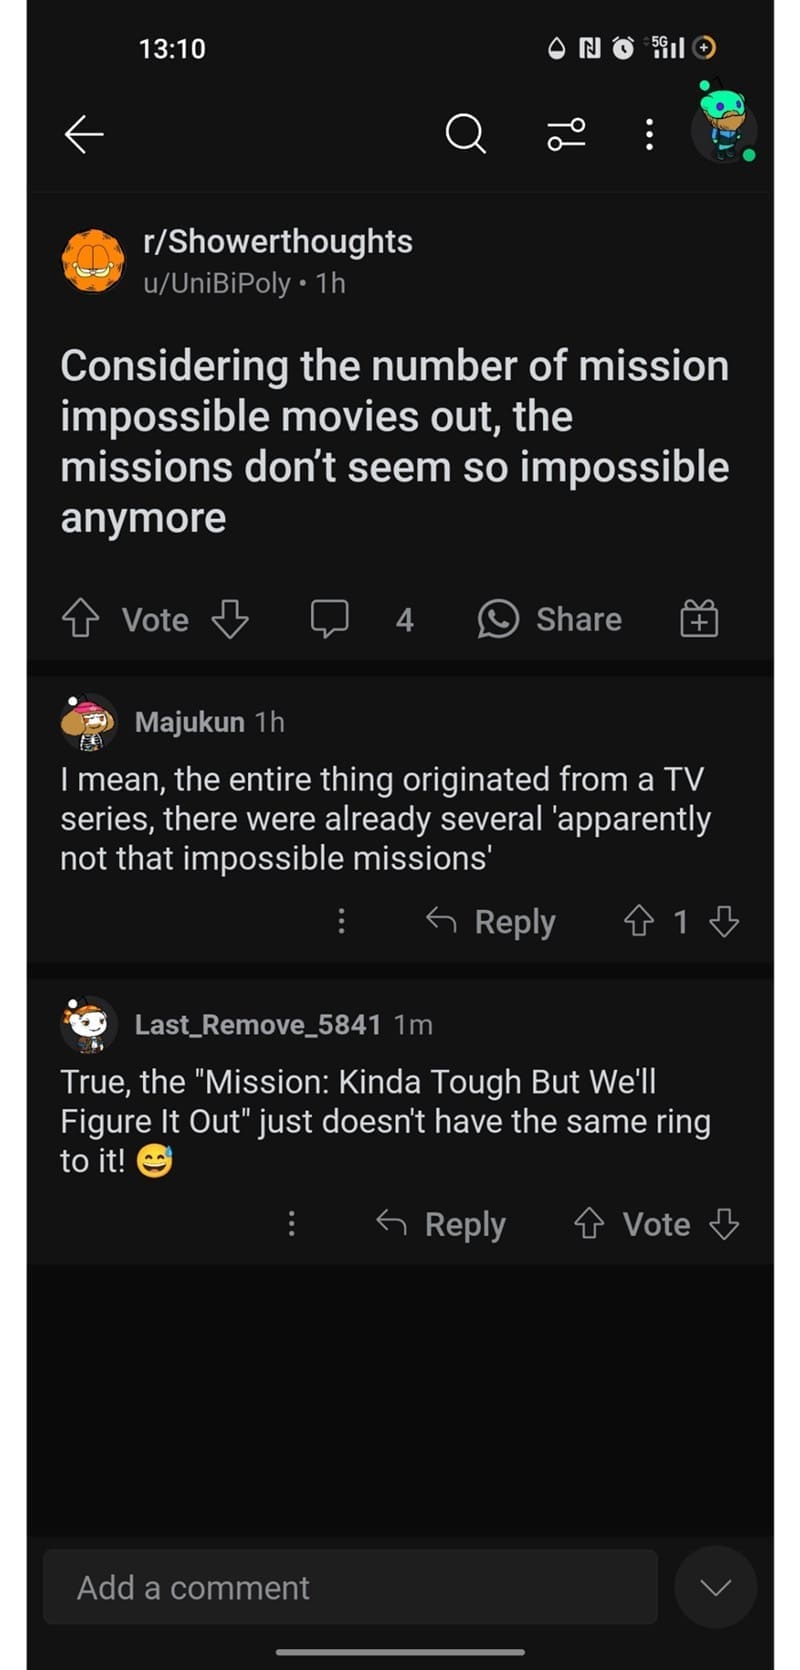The image size is (800, 1670).
Task: Upvote Majukun's comment
Action: tap(638, 921)
